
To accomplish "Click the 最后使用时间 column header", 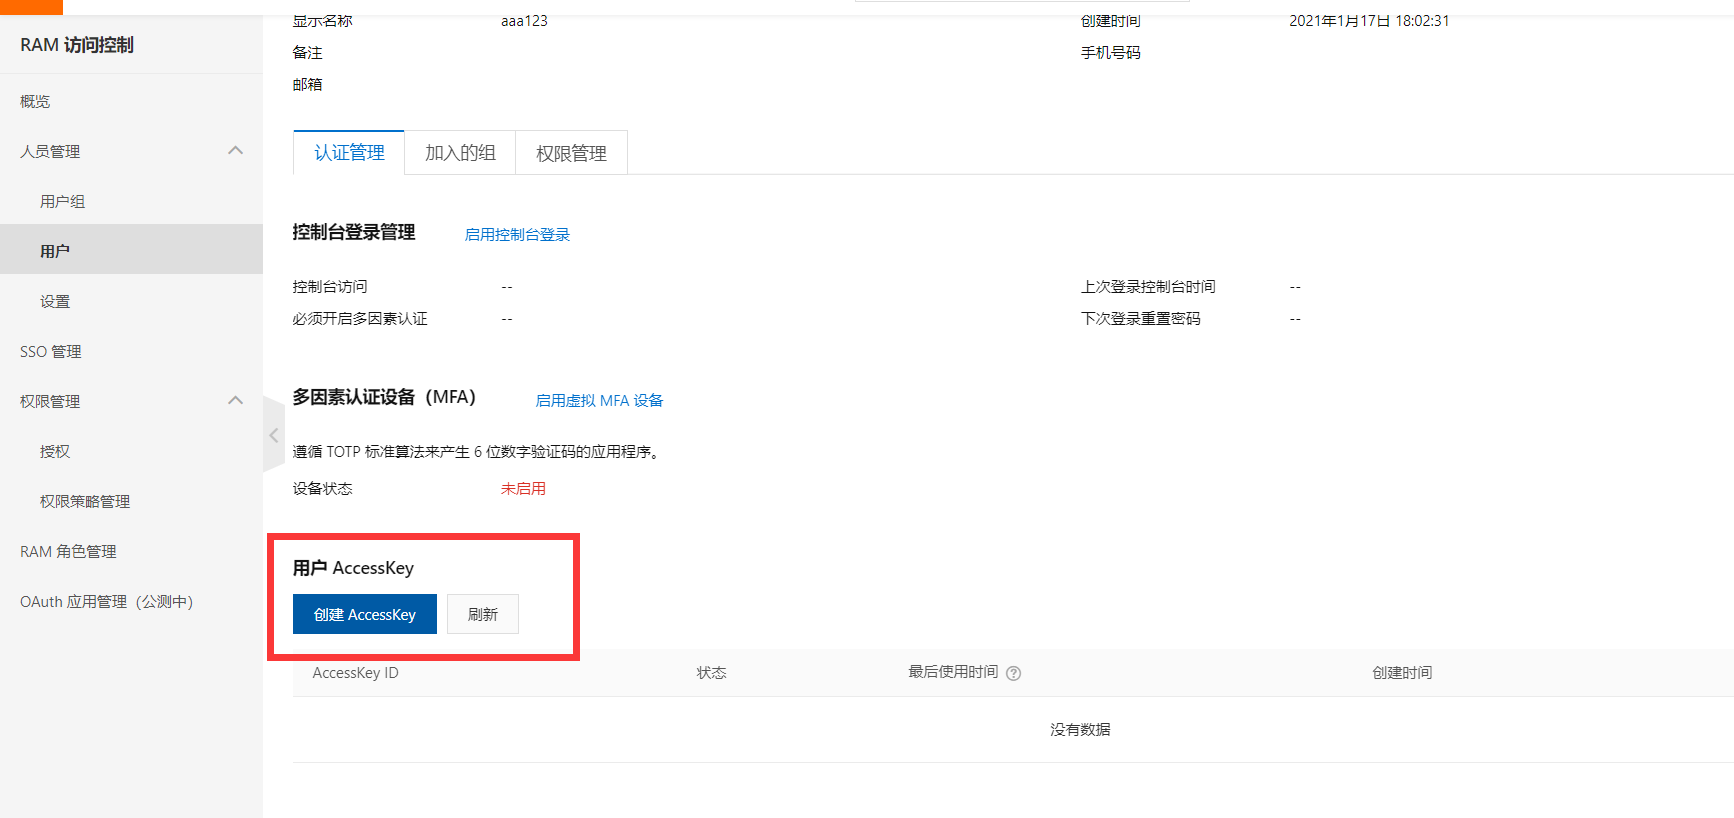I will (x=953, y=672).
